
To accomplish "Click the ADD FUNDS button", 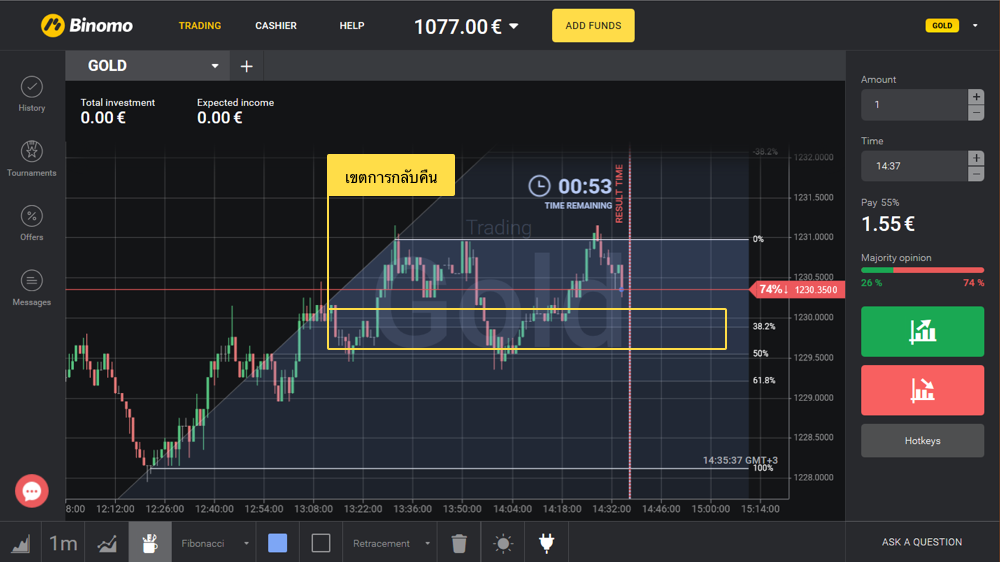I will click(593, 26).
